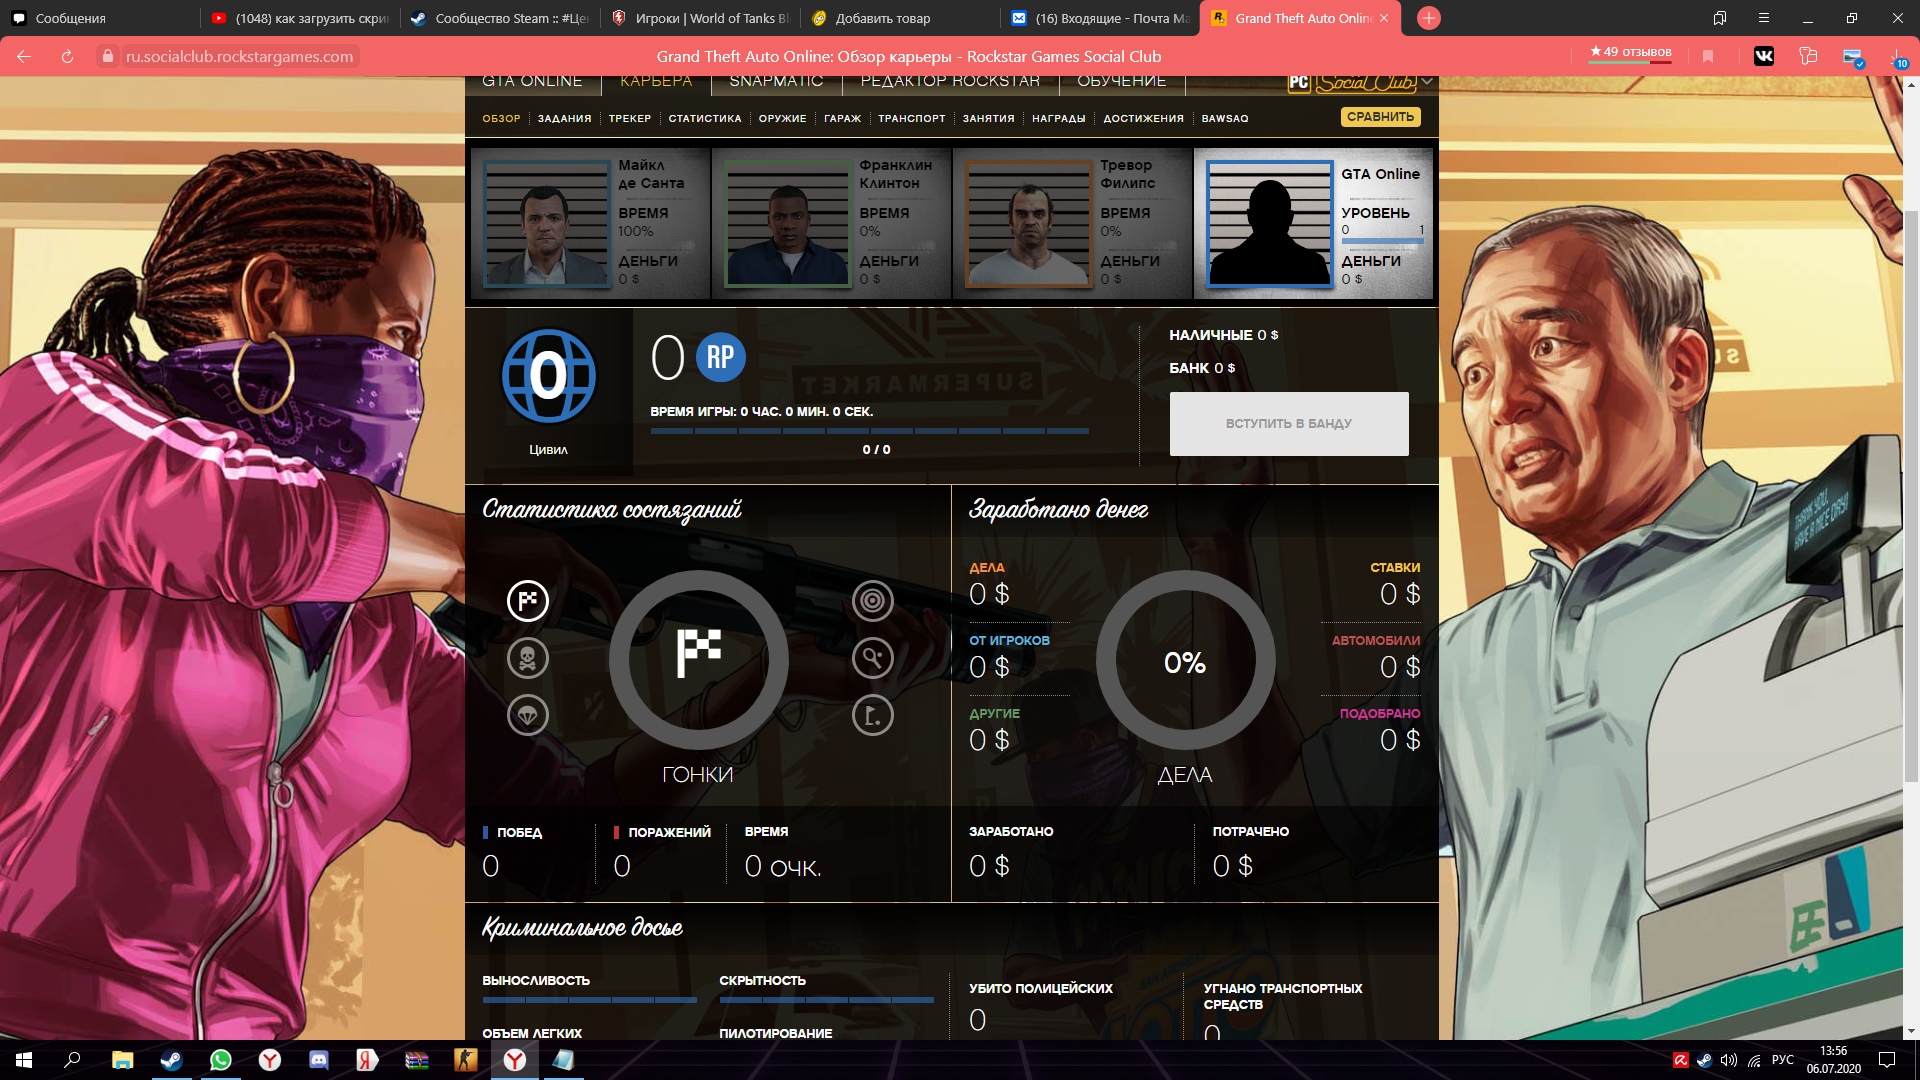Go back with the browser back arrow
Screen dimensions: 1920x1080
click(x=24, y=57)
